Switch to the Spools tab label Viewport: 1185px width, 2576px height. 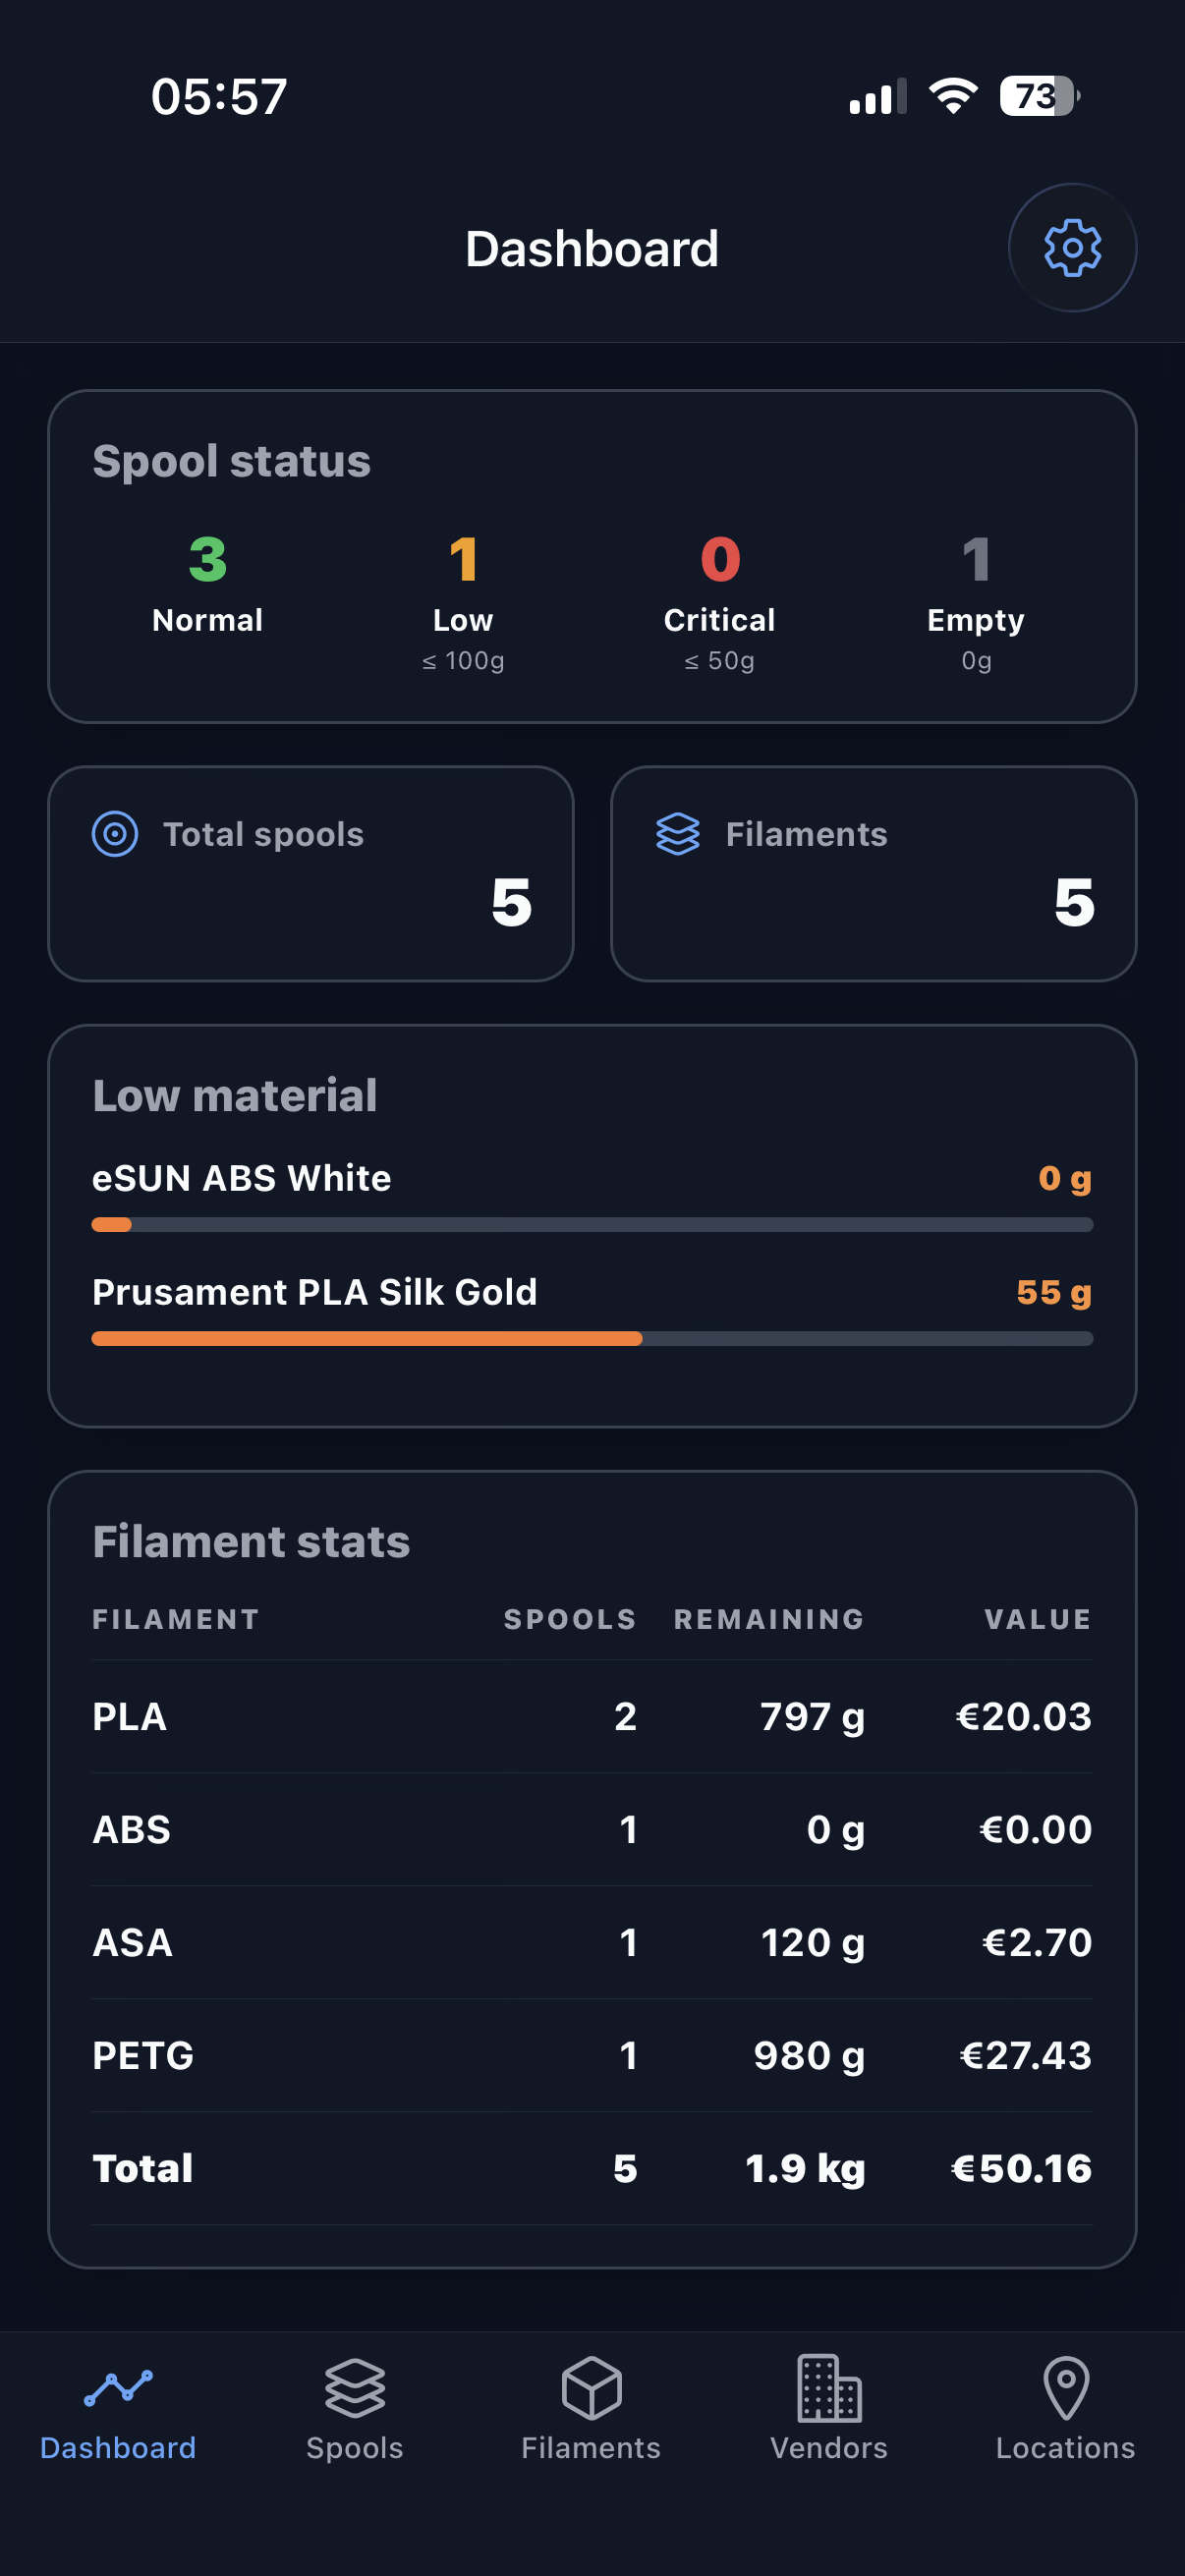point(355,2448)
